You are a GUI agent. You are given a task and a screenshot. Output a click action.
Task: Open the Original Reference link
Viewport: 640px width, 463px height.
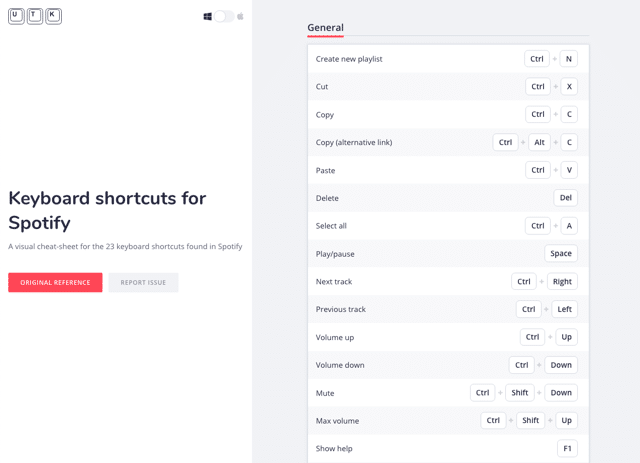pos(55,283)
